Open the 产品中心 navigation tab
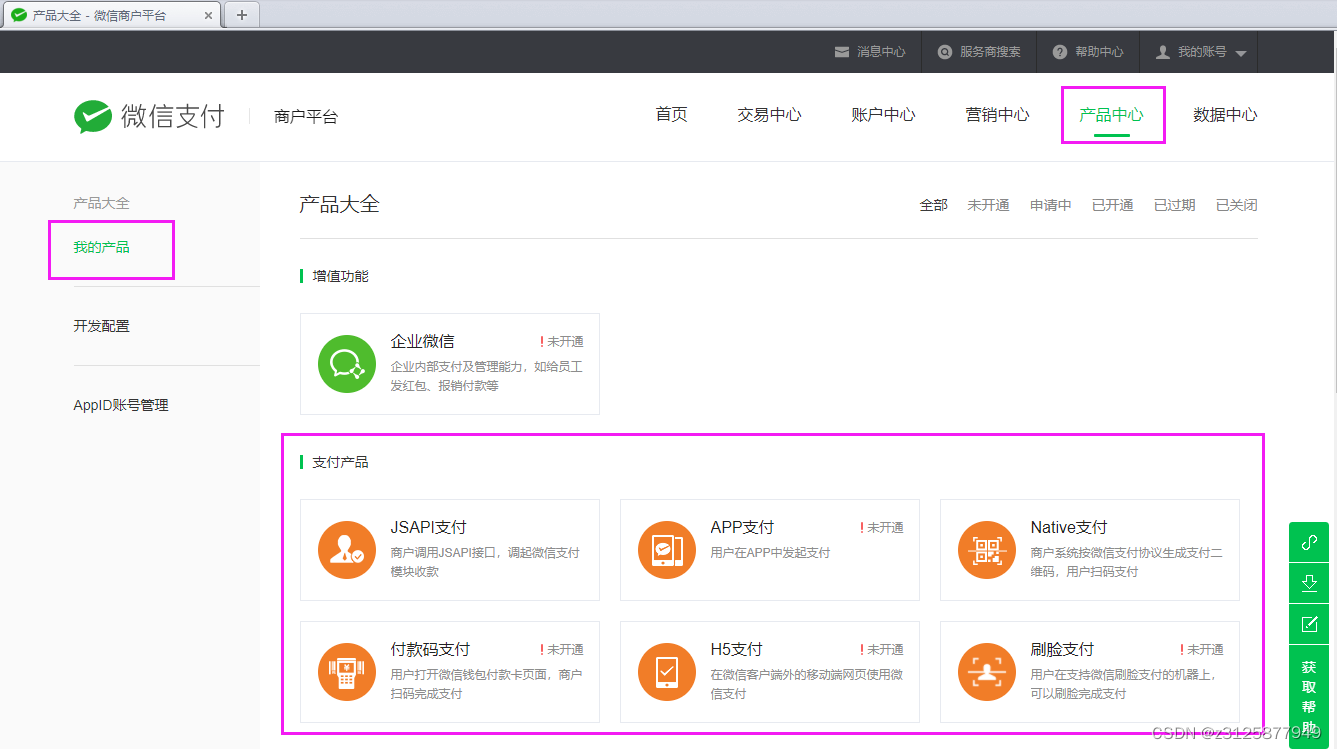 pyautogui.click(x=1111, y=115)
